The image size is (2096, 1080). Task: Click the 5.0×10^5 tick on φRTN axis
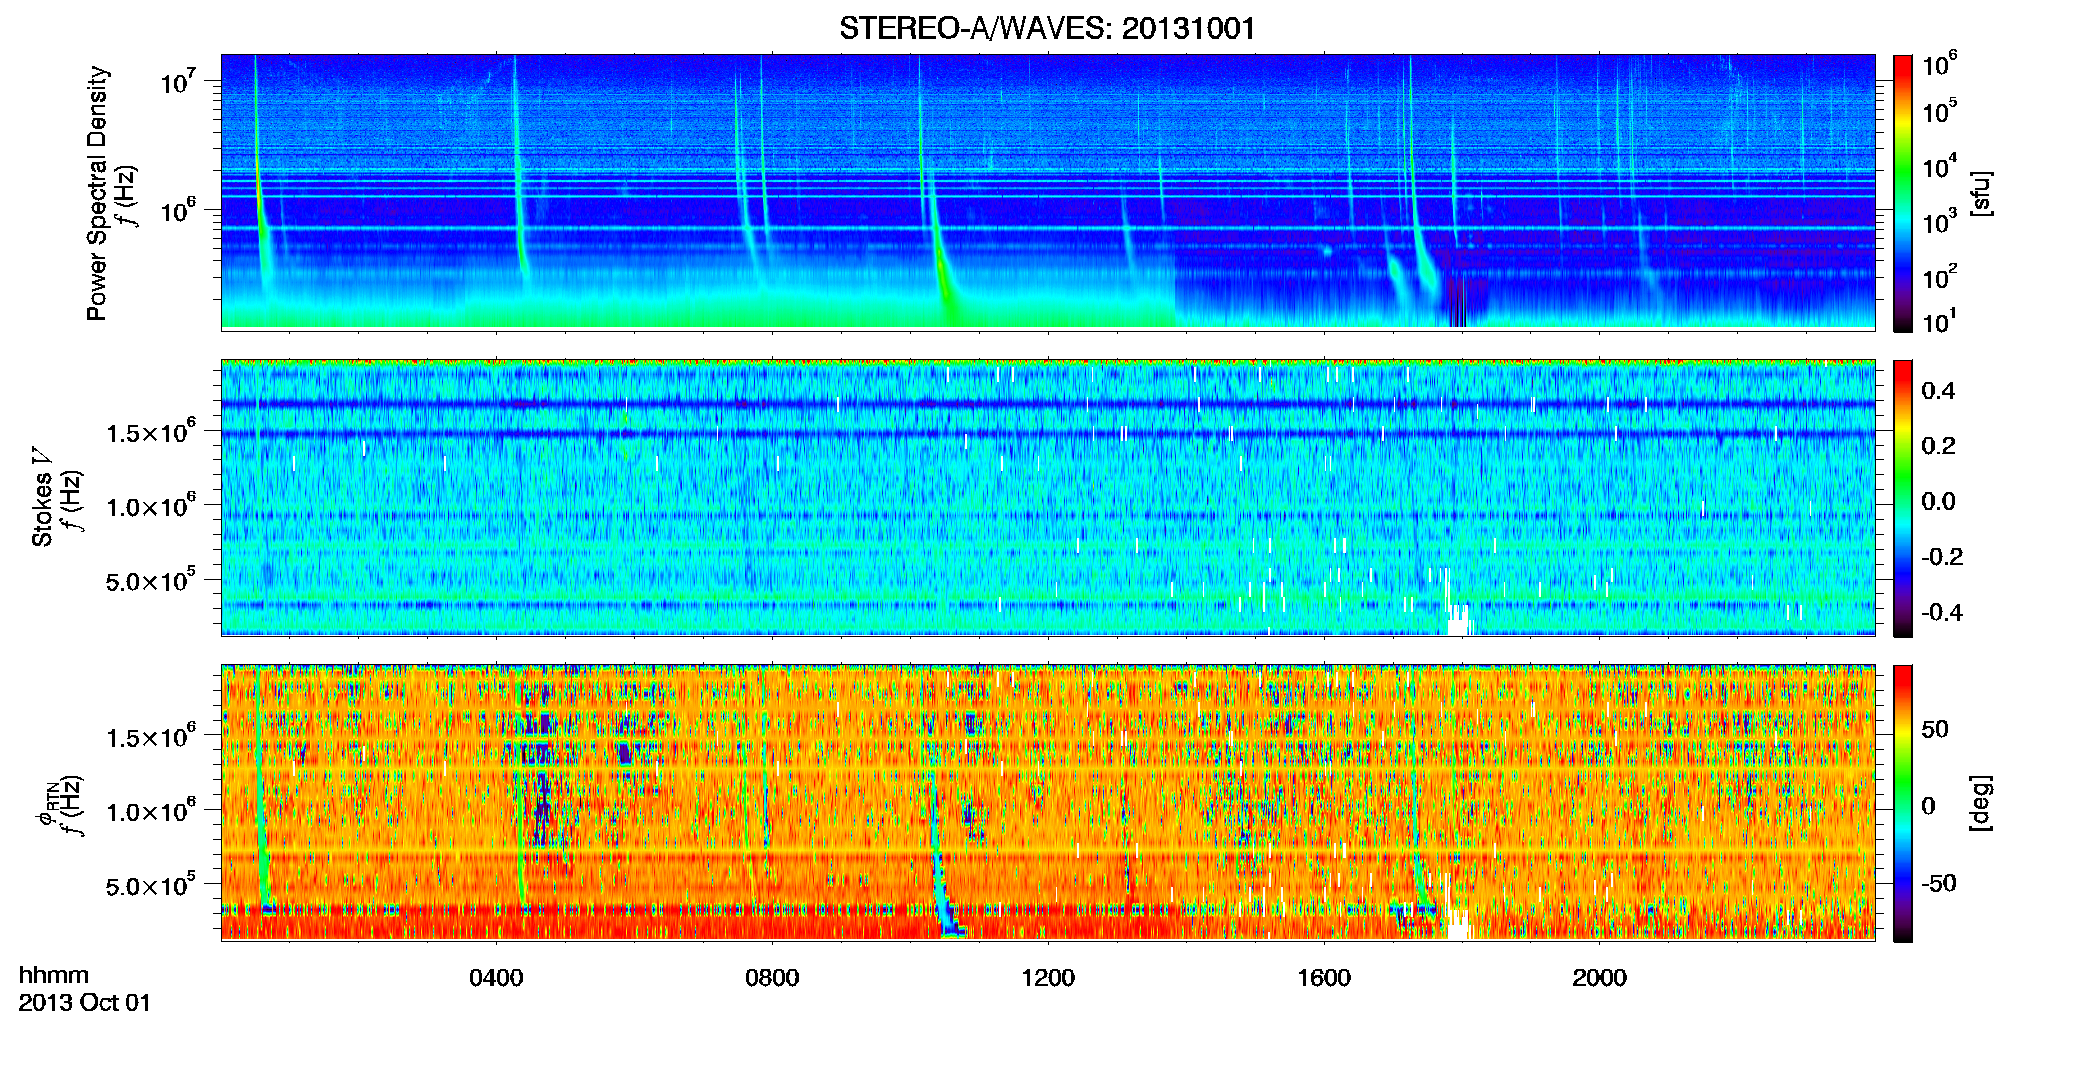coord(150,885)
